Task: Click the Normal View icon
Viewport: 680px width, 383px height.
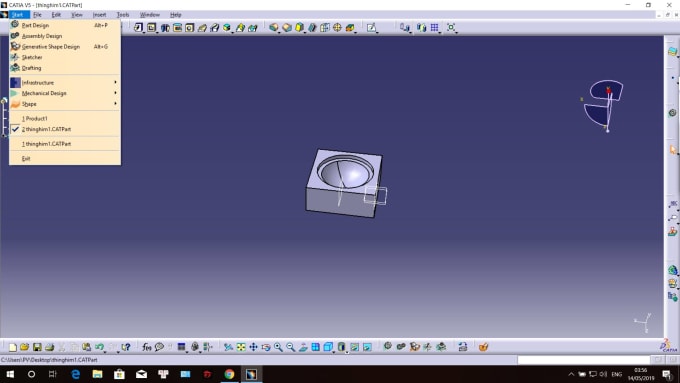Action: tap(303, 347)
